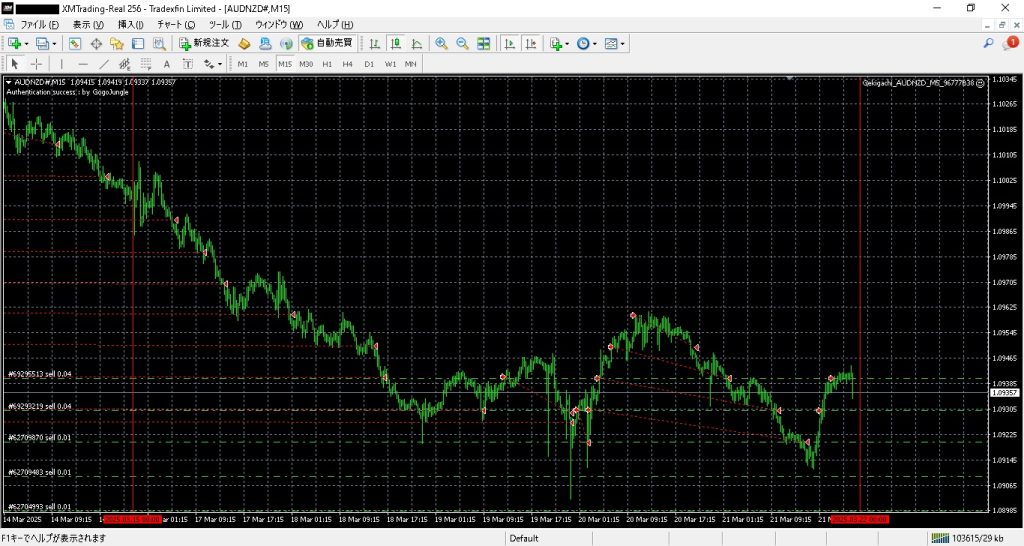
Task: Toggle candlestick chart display mode
Action: [394, 44]
